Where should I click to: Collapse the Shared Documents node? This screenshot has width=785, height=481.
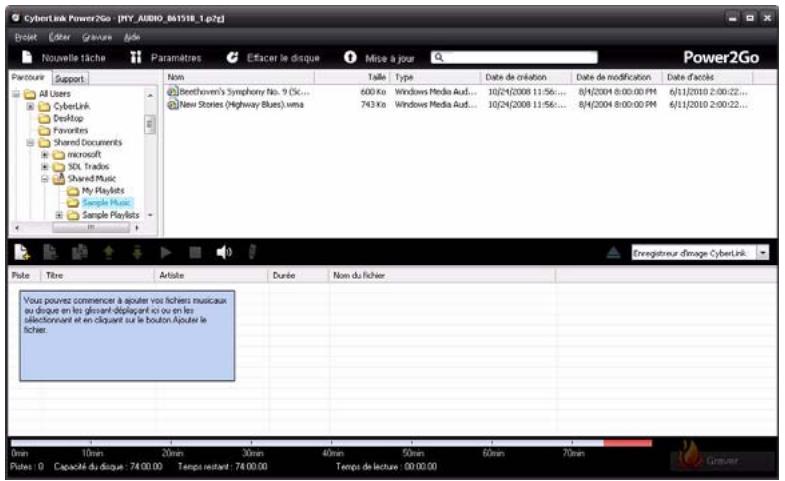click(x=31, y=143)
